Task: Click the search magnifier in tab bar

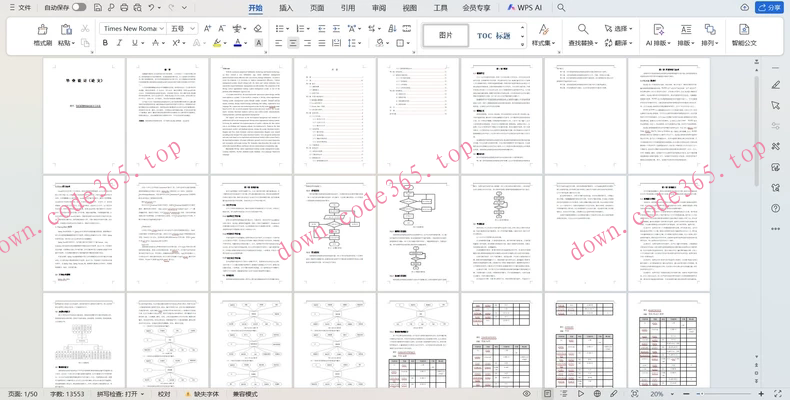Action: coord(561,8)
